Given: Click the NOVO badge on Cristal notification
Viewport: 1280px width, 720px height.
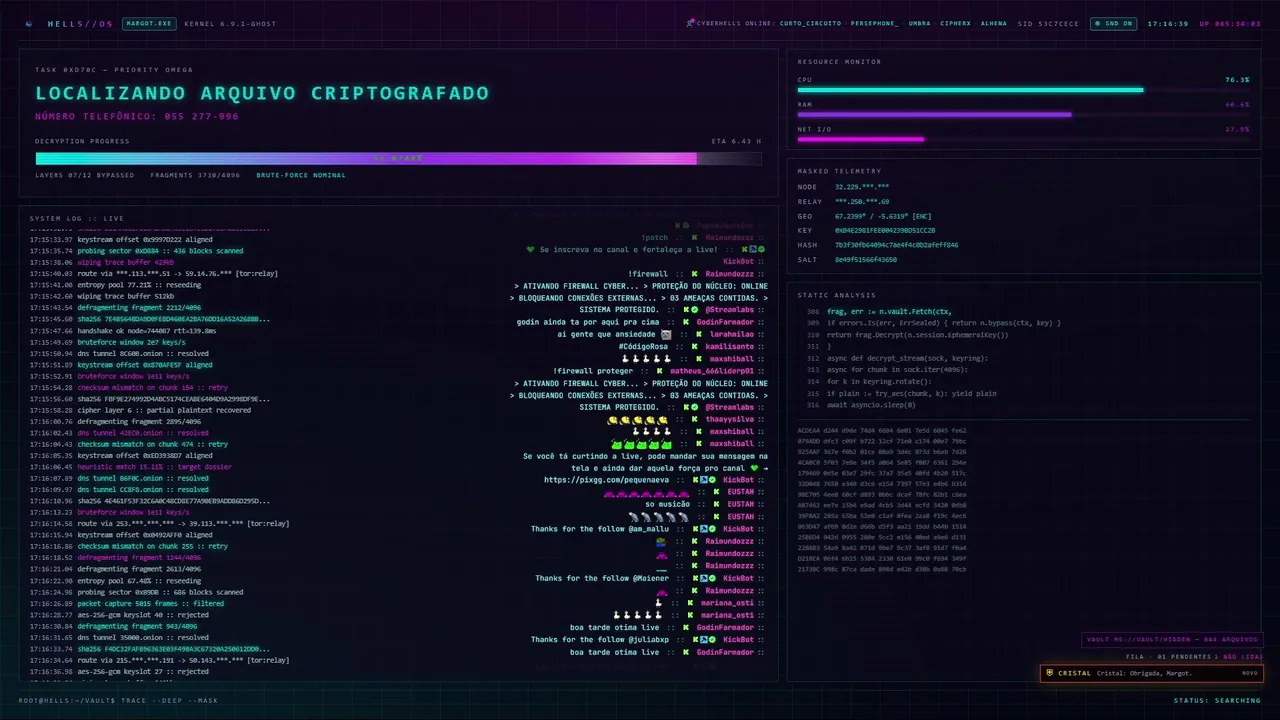Looking at the screenshot, I should [1249, 673].
